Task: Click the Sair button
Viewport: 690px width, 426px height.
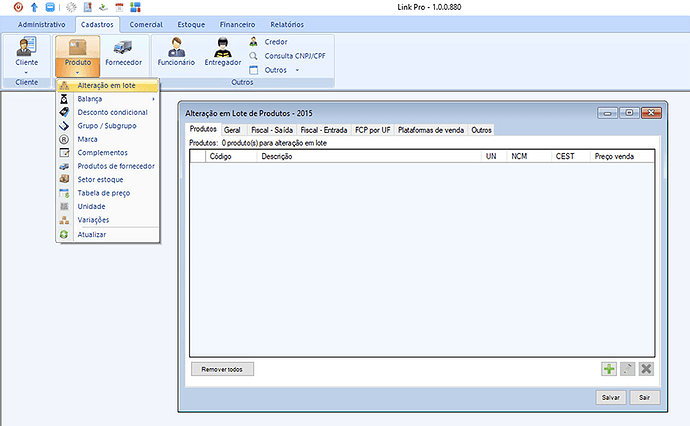Action: pyautogui.click(x=645, y=397)
